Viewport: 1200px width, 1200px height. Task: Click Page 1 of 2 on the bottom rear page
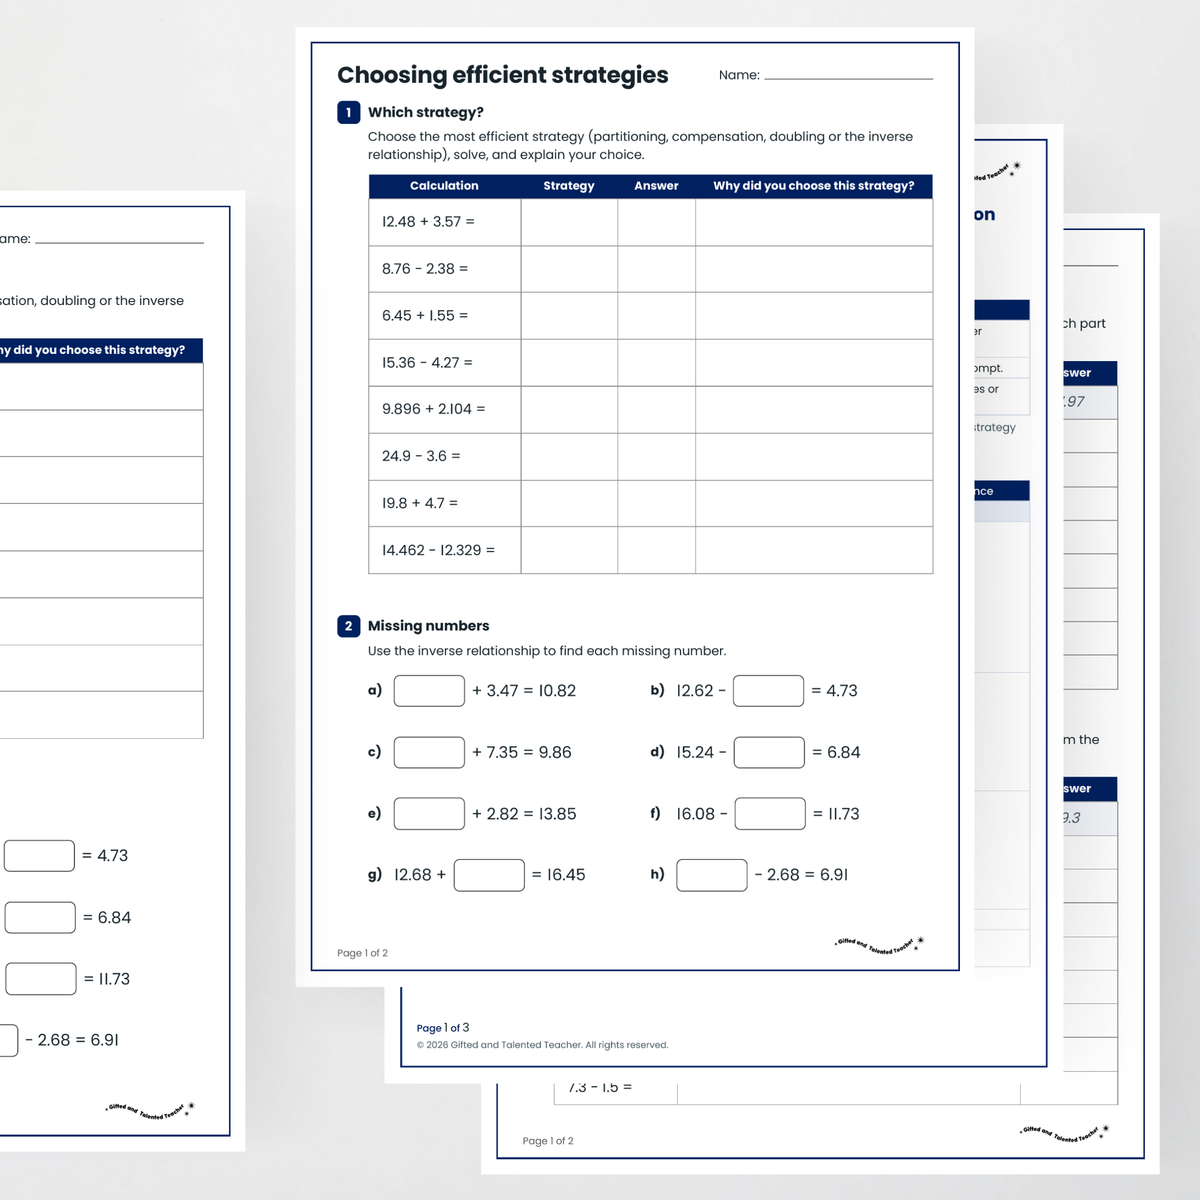coord(548,1141)
